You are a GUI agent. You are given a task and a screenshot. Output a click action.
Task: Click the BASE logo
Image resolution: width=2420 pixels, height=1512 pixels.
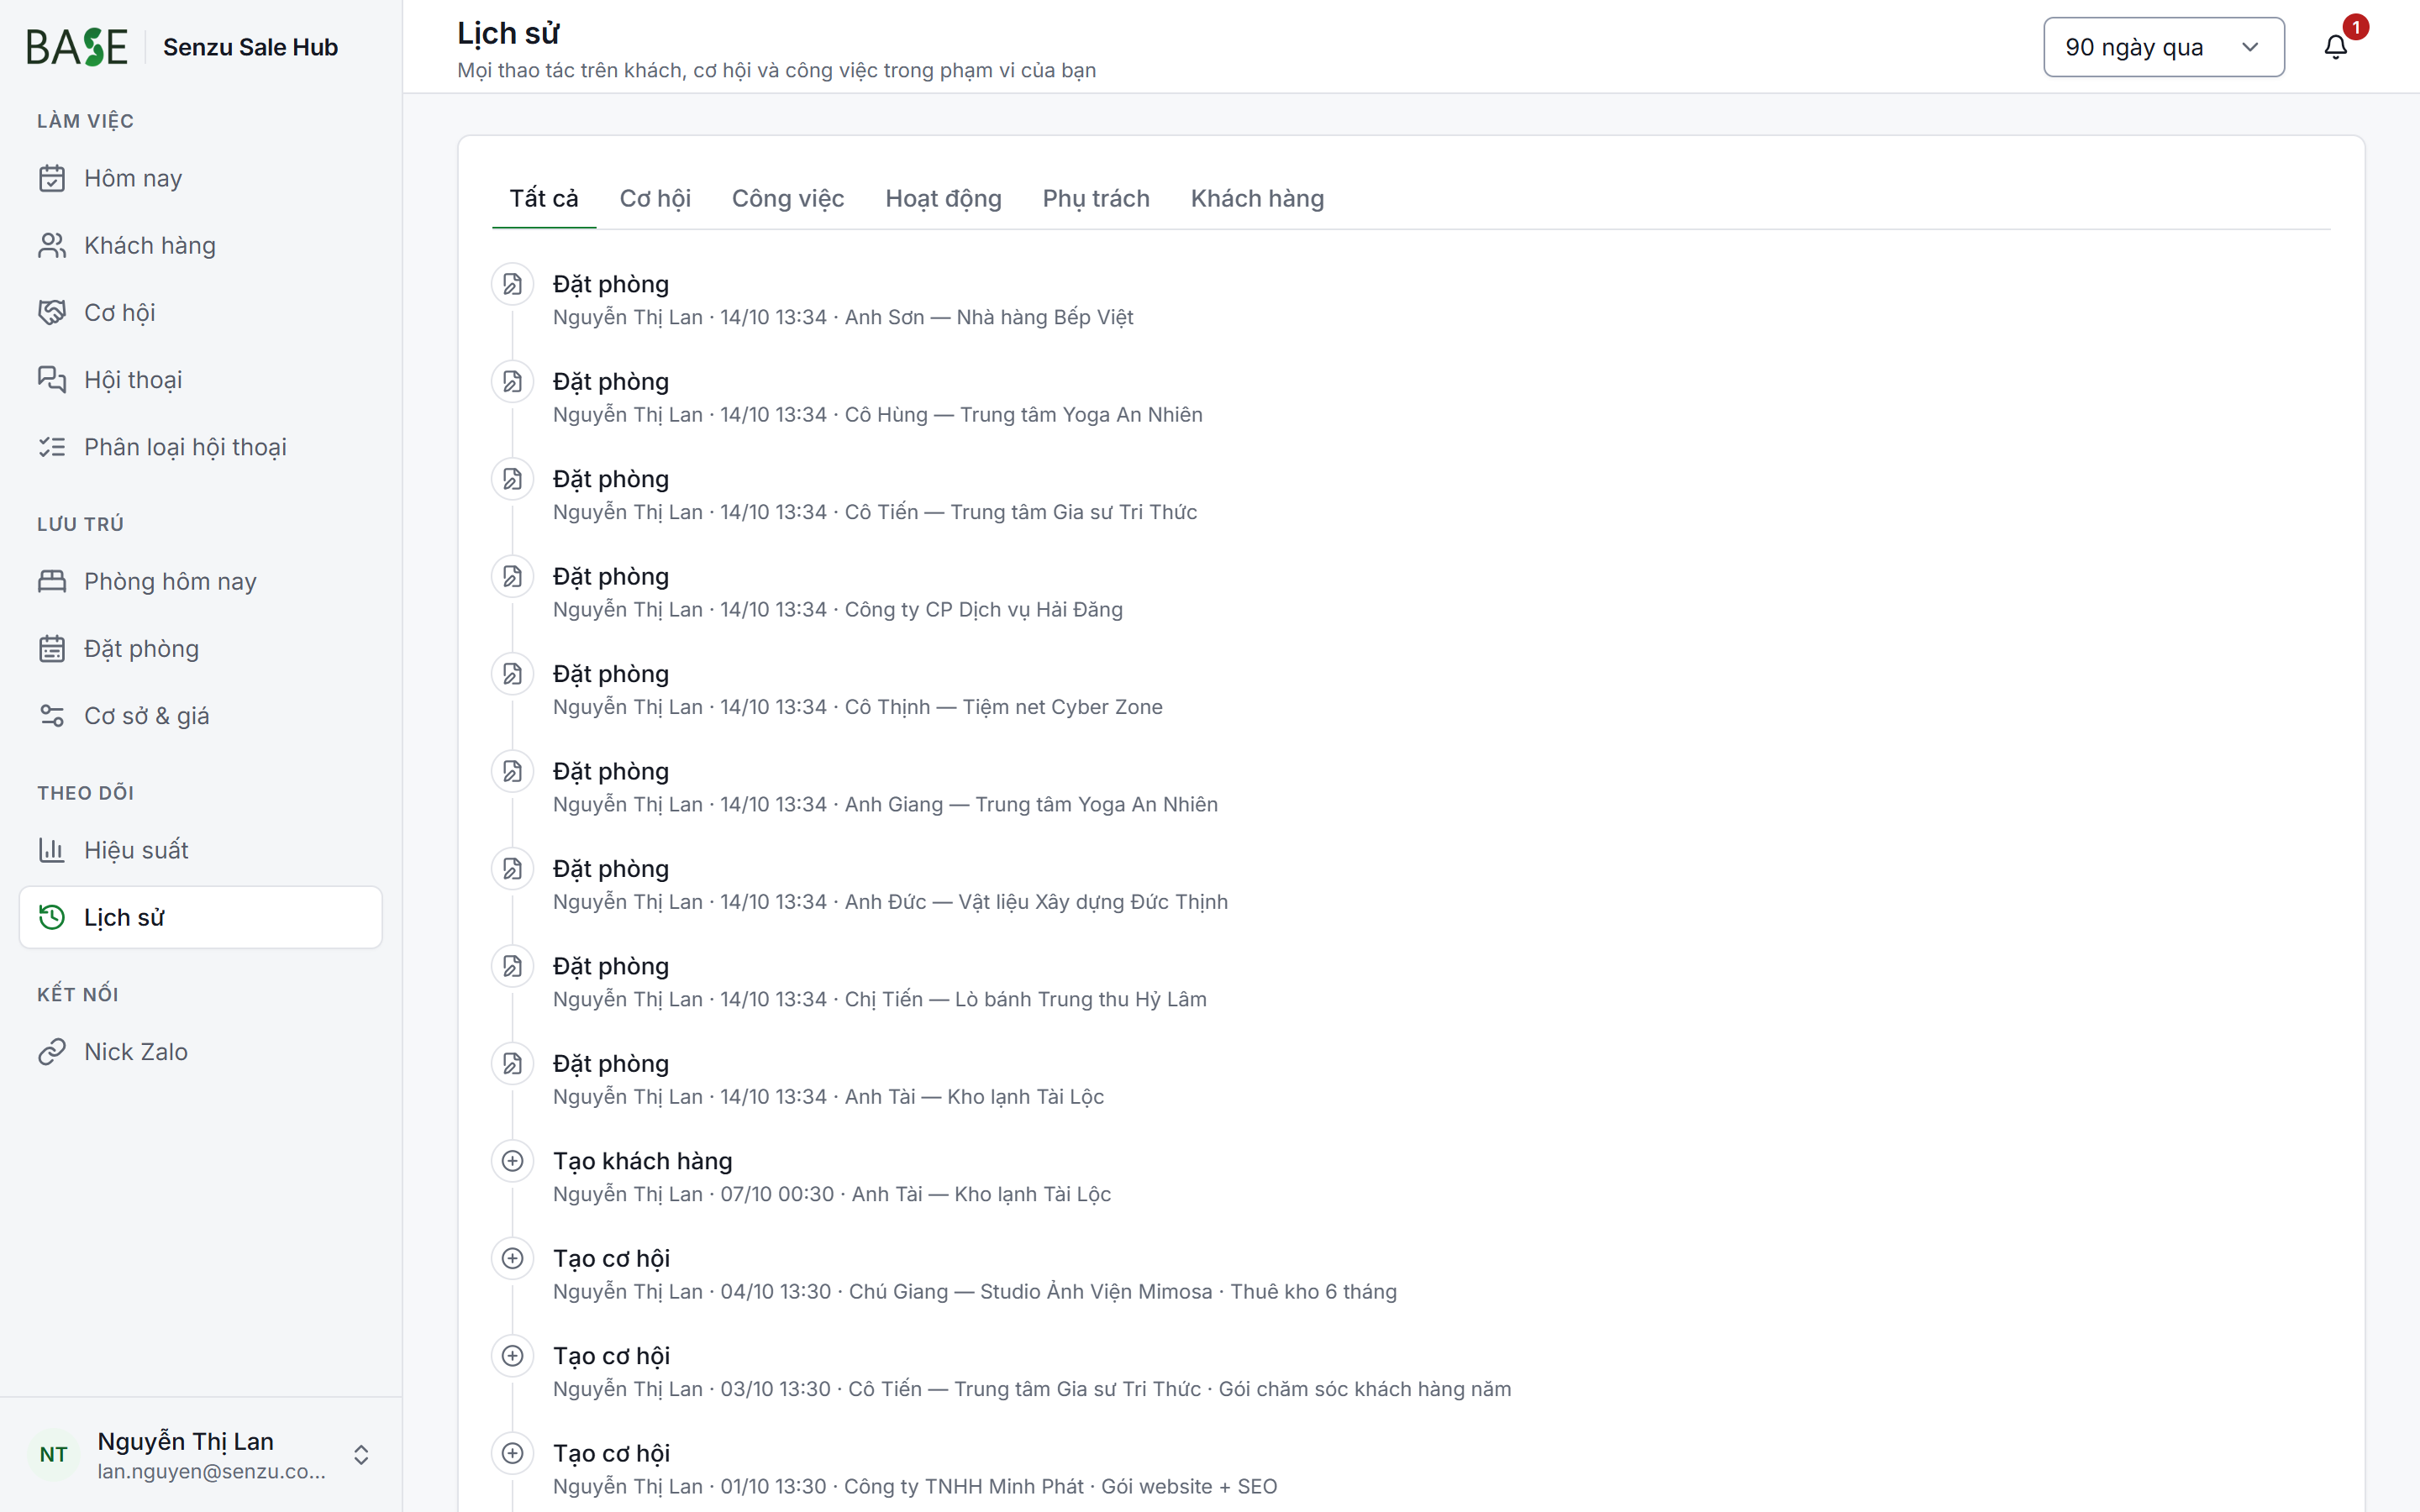[x=77, y=47]
